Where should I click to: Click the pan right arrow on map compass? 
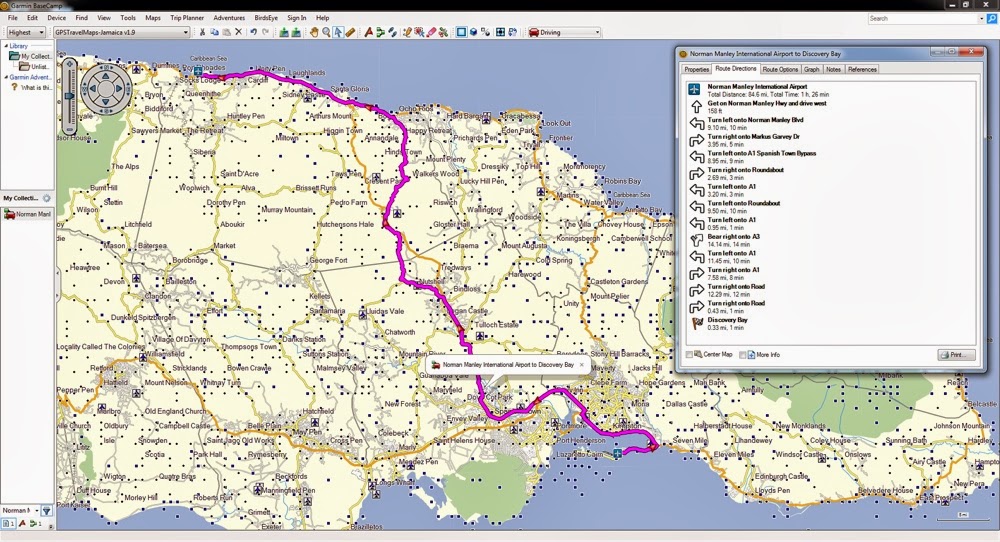coord(121,88)
